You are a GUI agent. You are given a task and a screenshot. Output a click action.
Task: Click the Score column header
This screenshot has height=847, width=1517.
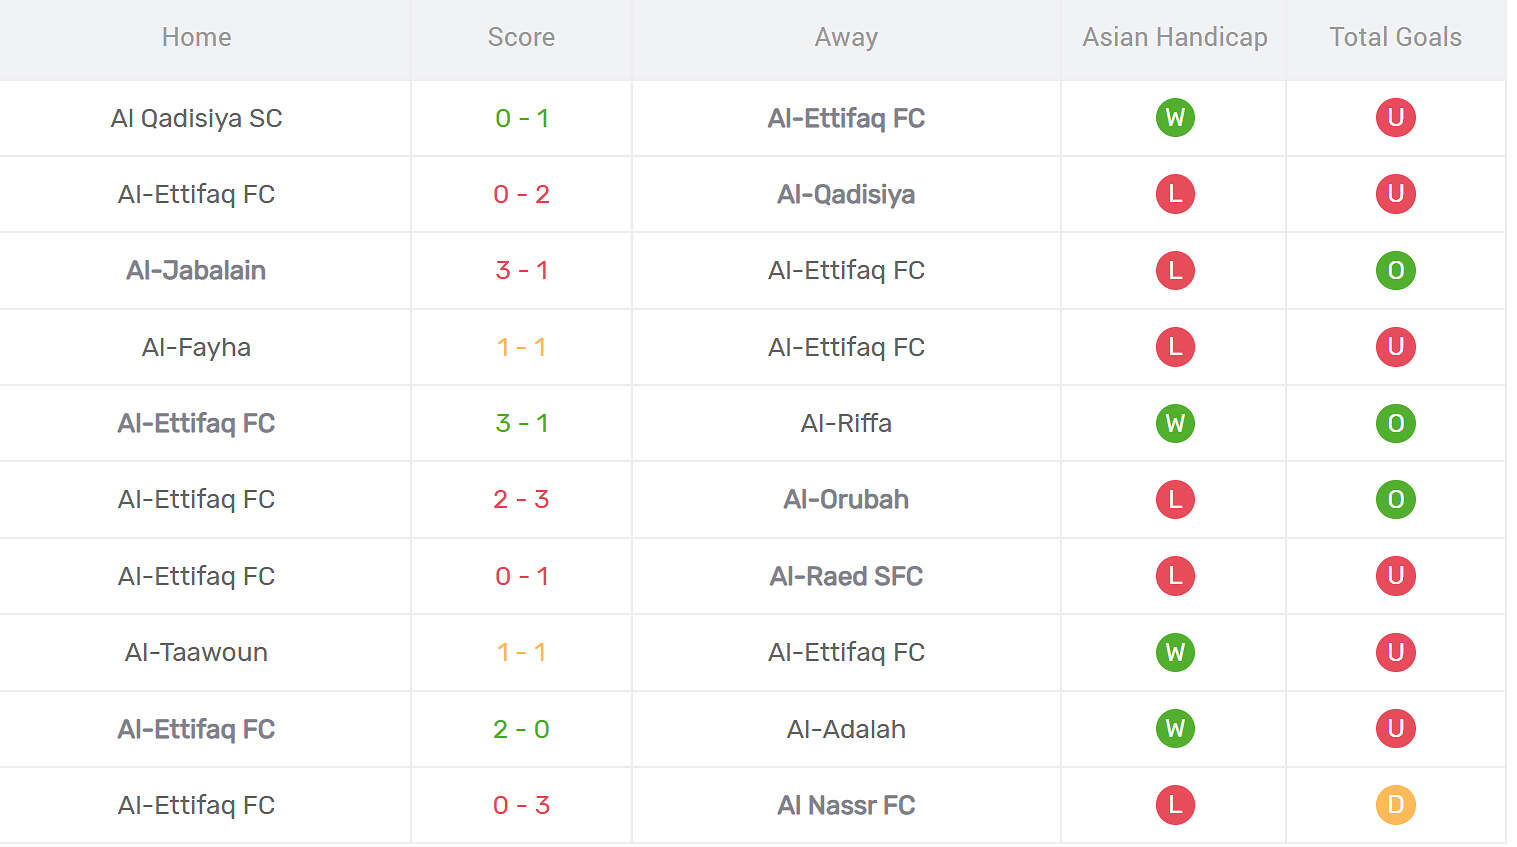pos(521,37)
